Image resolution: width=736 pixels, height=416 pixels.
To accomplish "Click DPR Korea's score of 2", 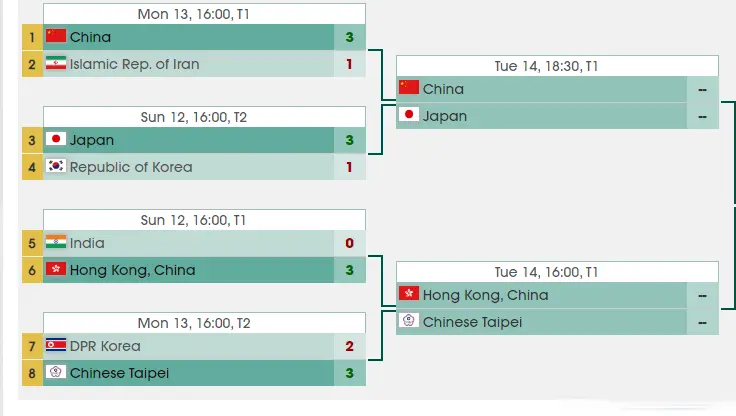I will (x=349, y=346).
